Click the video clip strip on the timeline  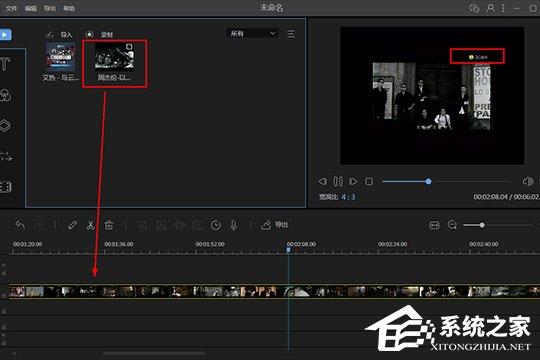(274, 291)
